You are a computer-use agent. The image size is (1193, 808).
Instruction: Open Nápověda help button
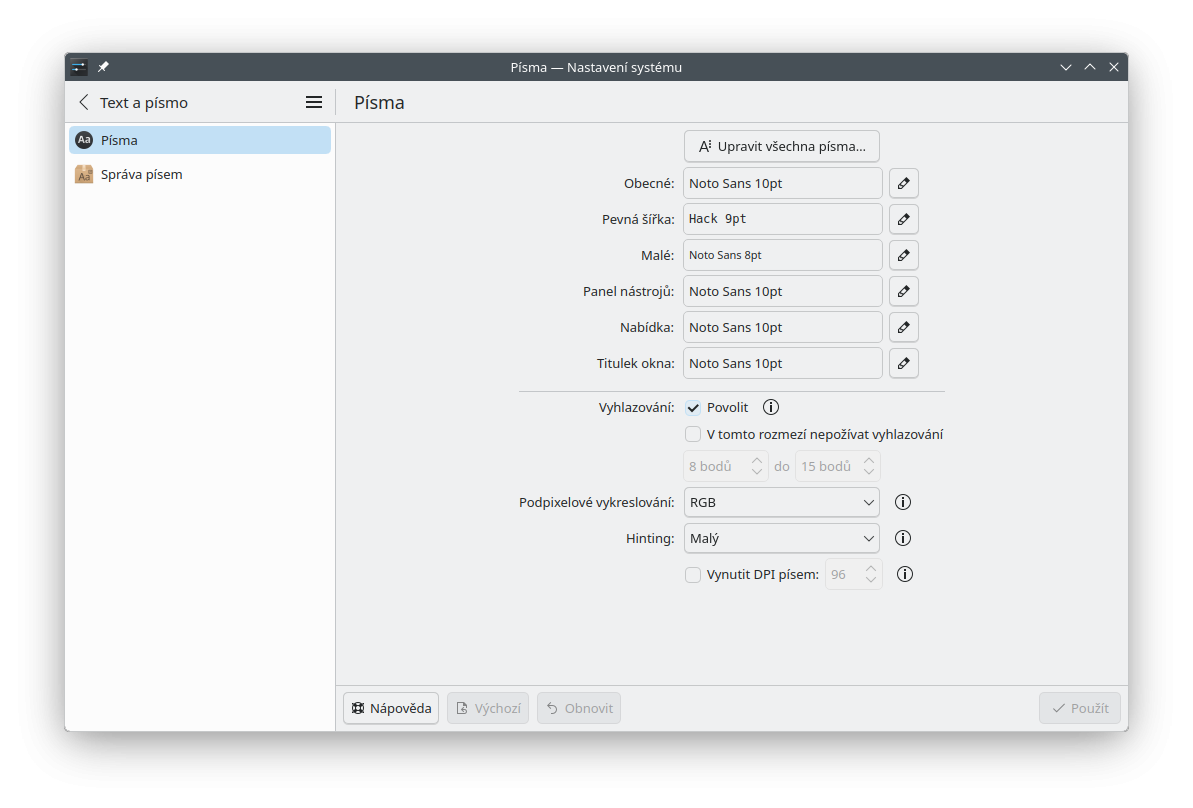click(x=391, y=708)
